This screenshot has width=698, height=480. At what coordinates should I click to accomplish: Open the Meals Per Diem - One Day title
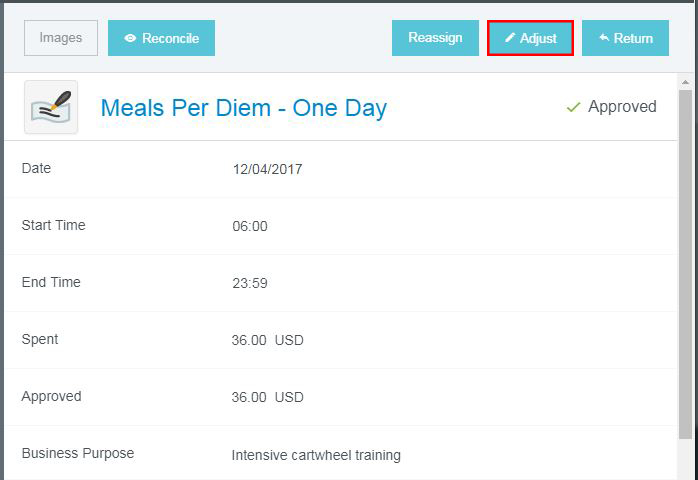[x=243, y=108]
